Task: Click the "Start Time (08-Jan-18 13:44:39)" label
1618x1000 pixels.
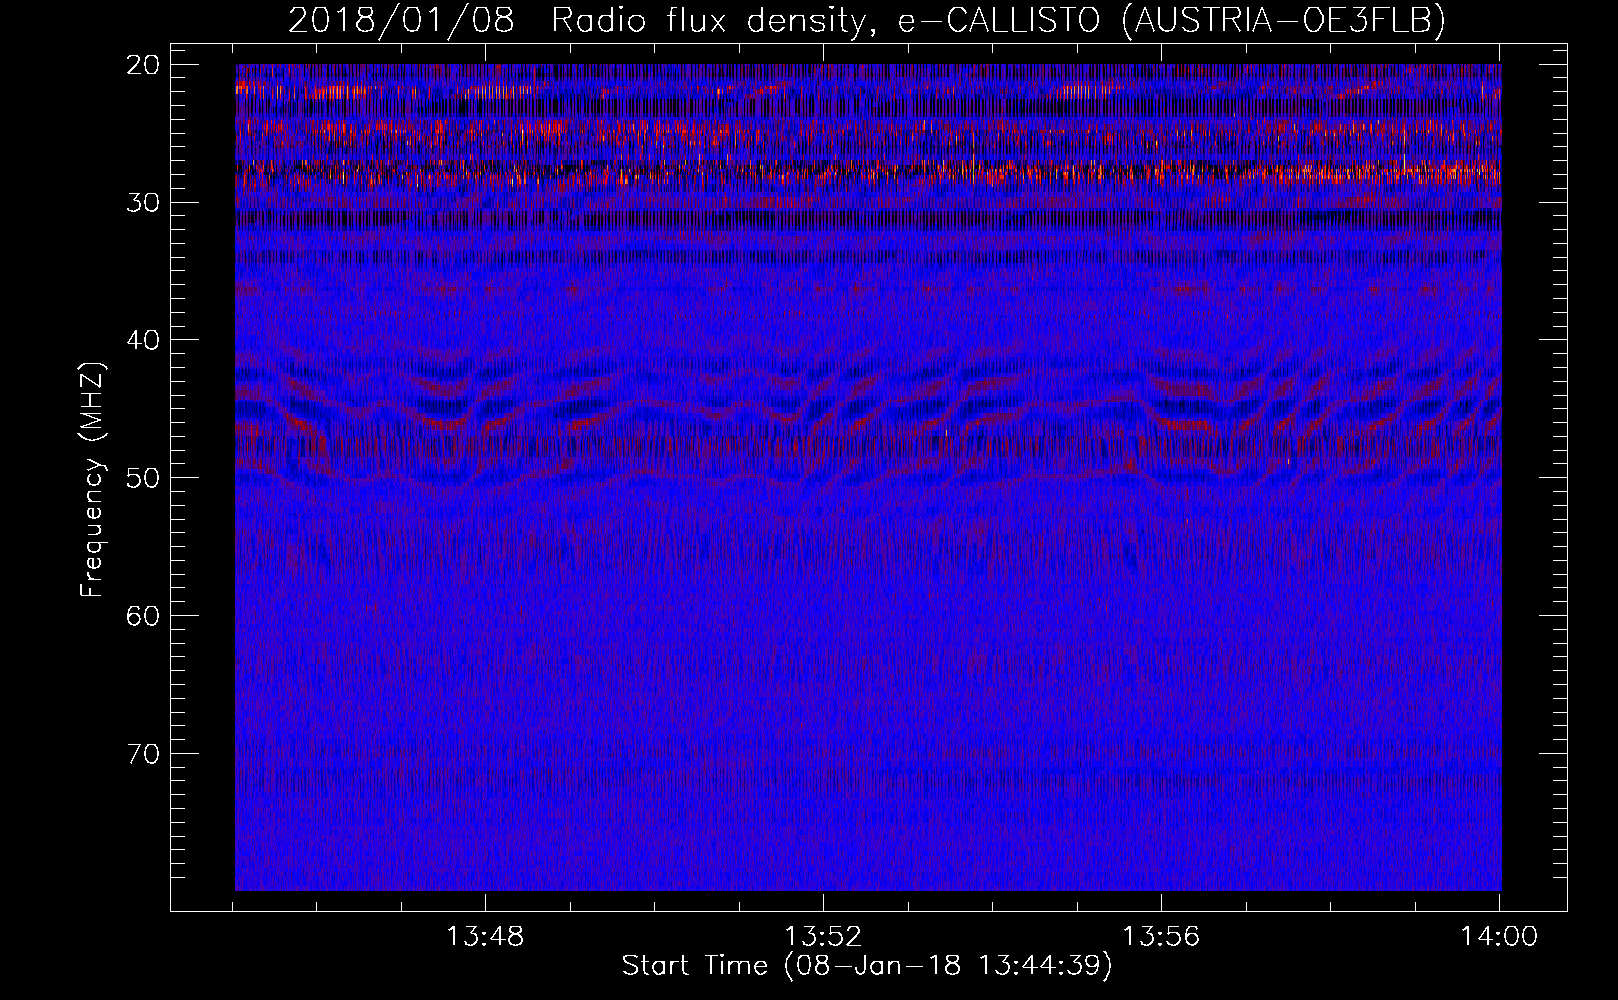Action: (x=867, y=966)
